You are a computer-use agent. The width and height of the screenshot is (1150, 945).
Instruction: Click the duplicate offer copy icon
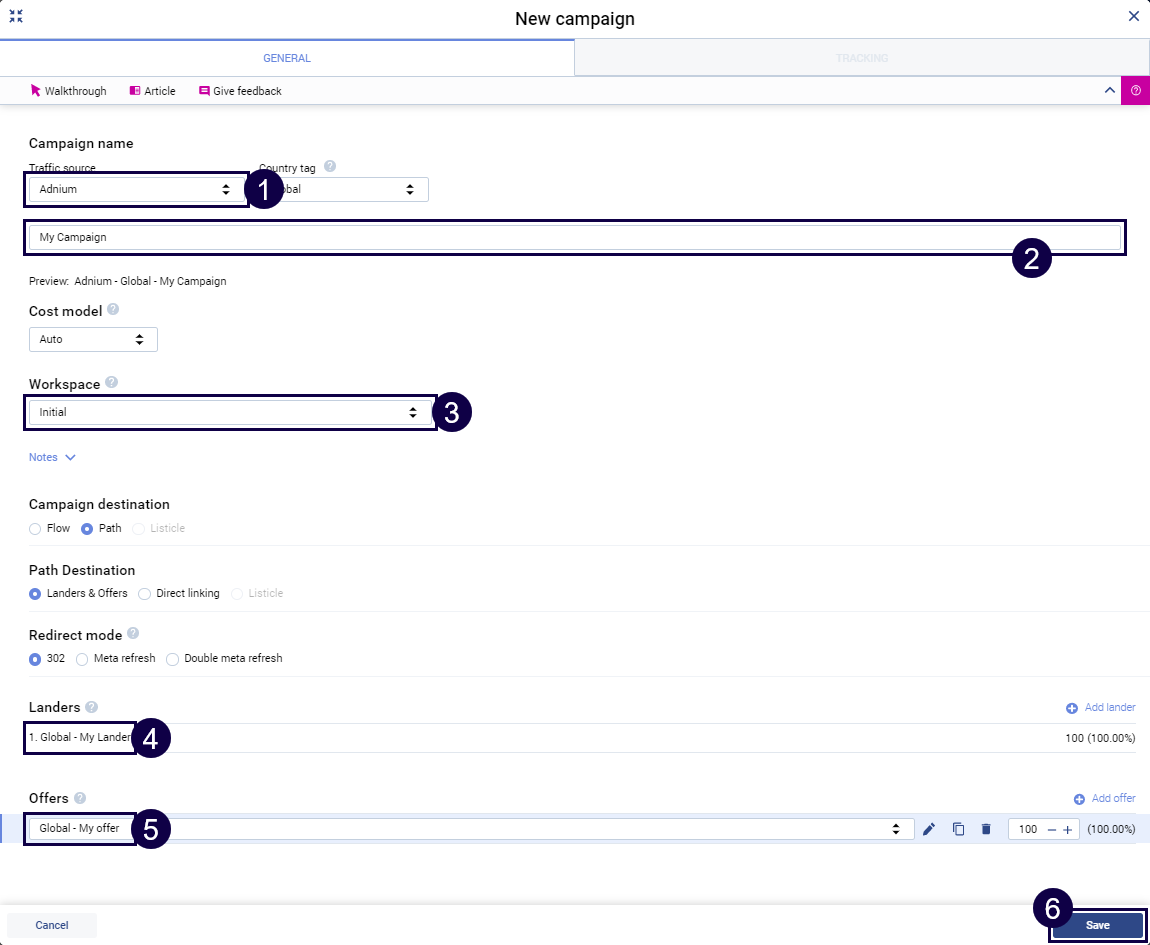coord(958,829)
